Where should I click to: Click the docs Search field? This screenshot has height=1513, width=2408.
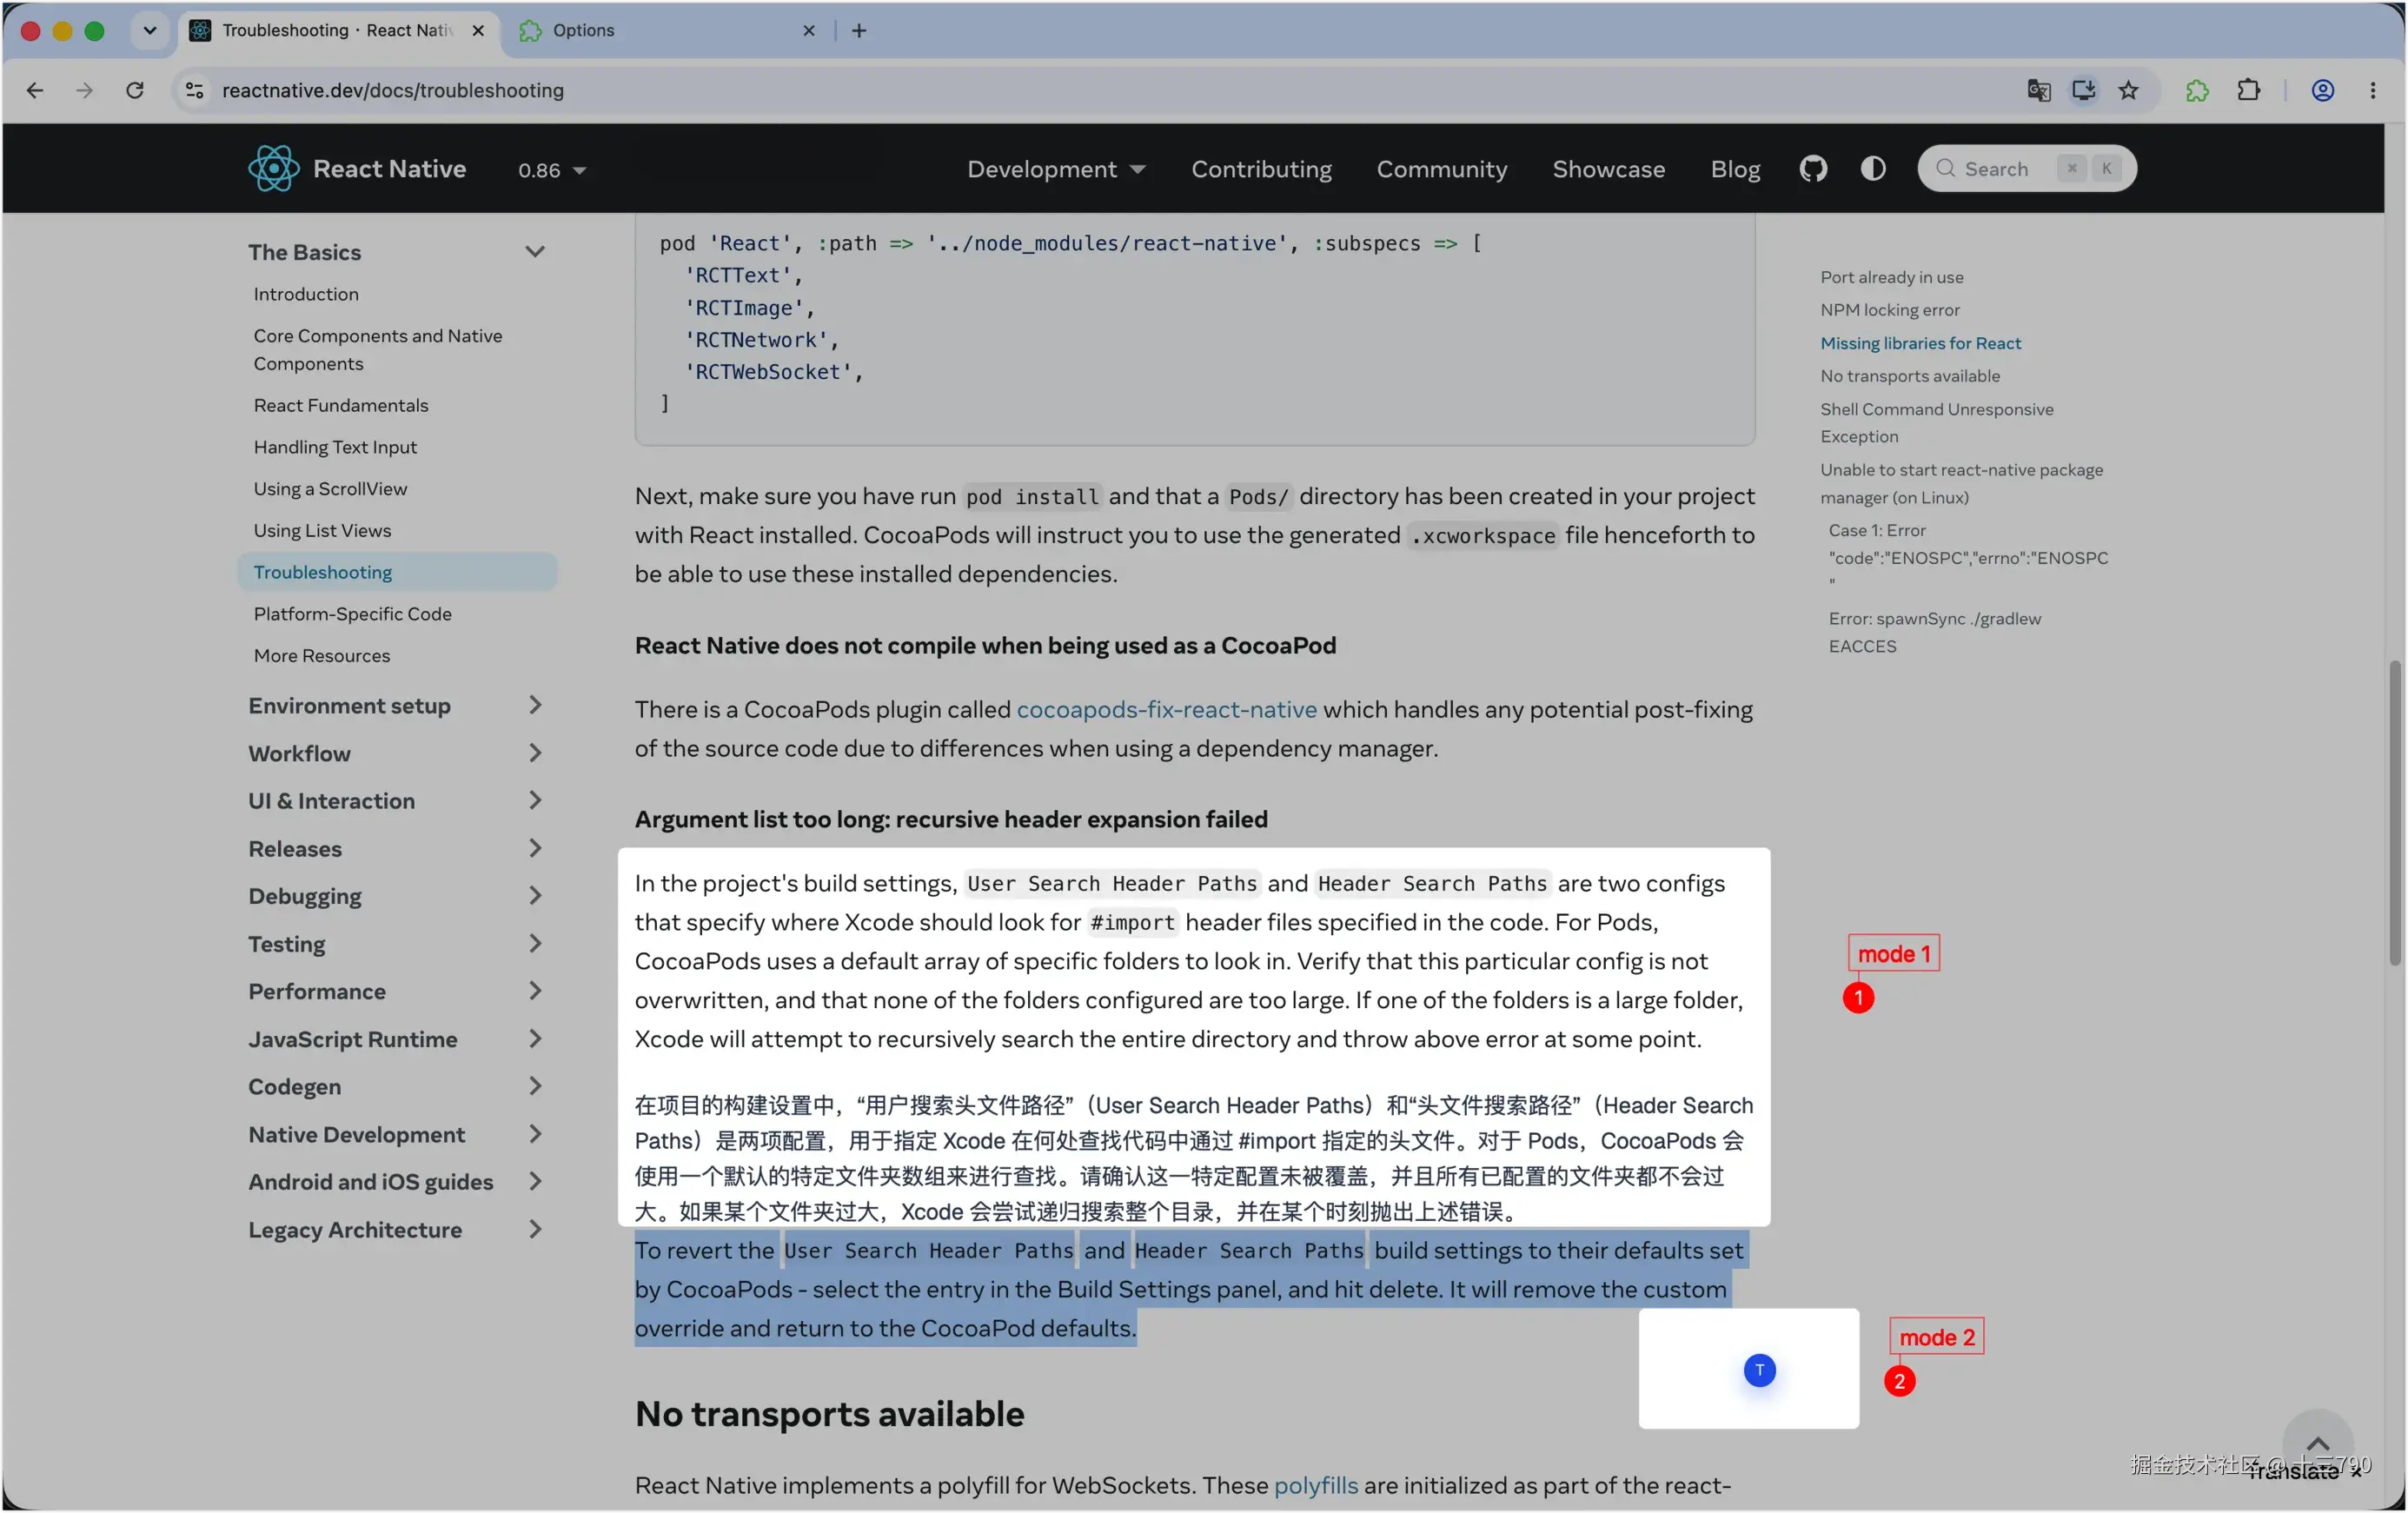(x=2026, y=168)
